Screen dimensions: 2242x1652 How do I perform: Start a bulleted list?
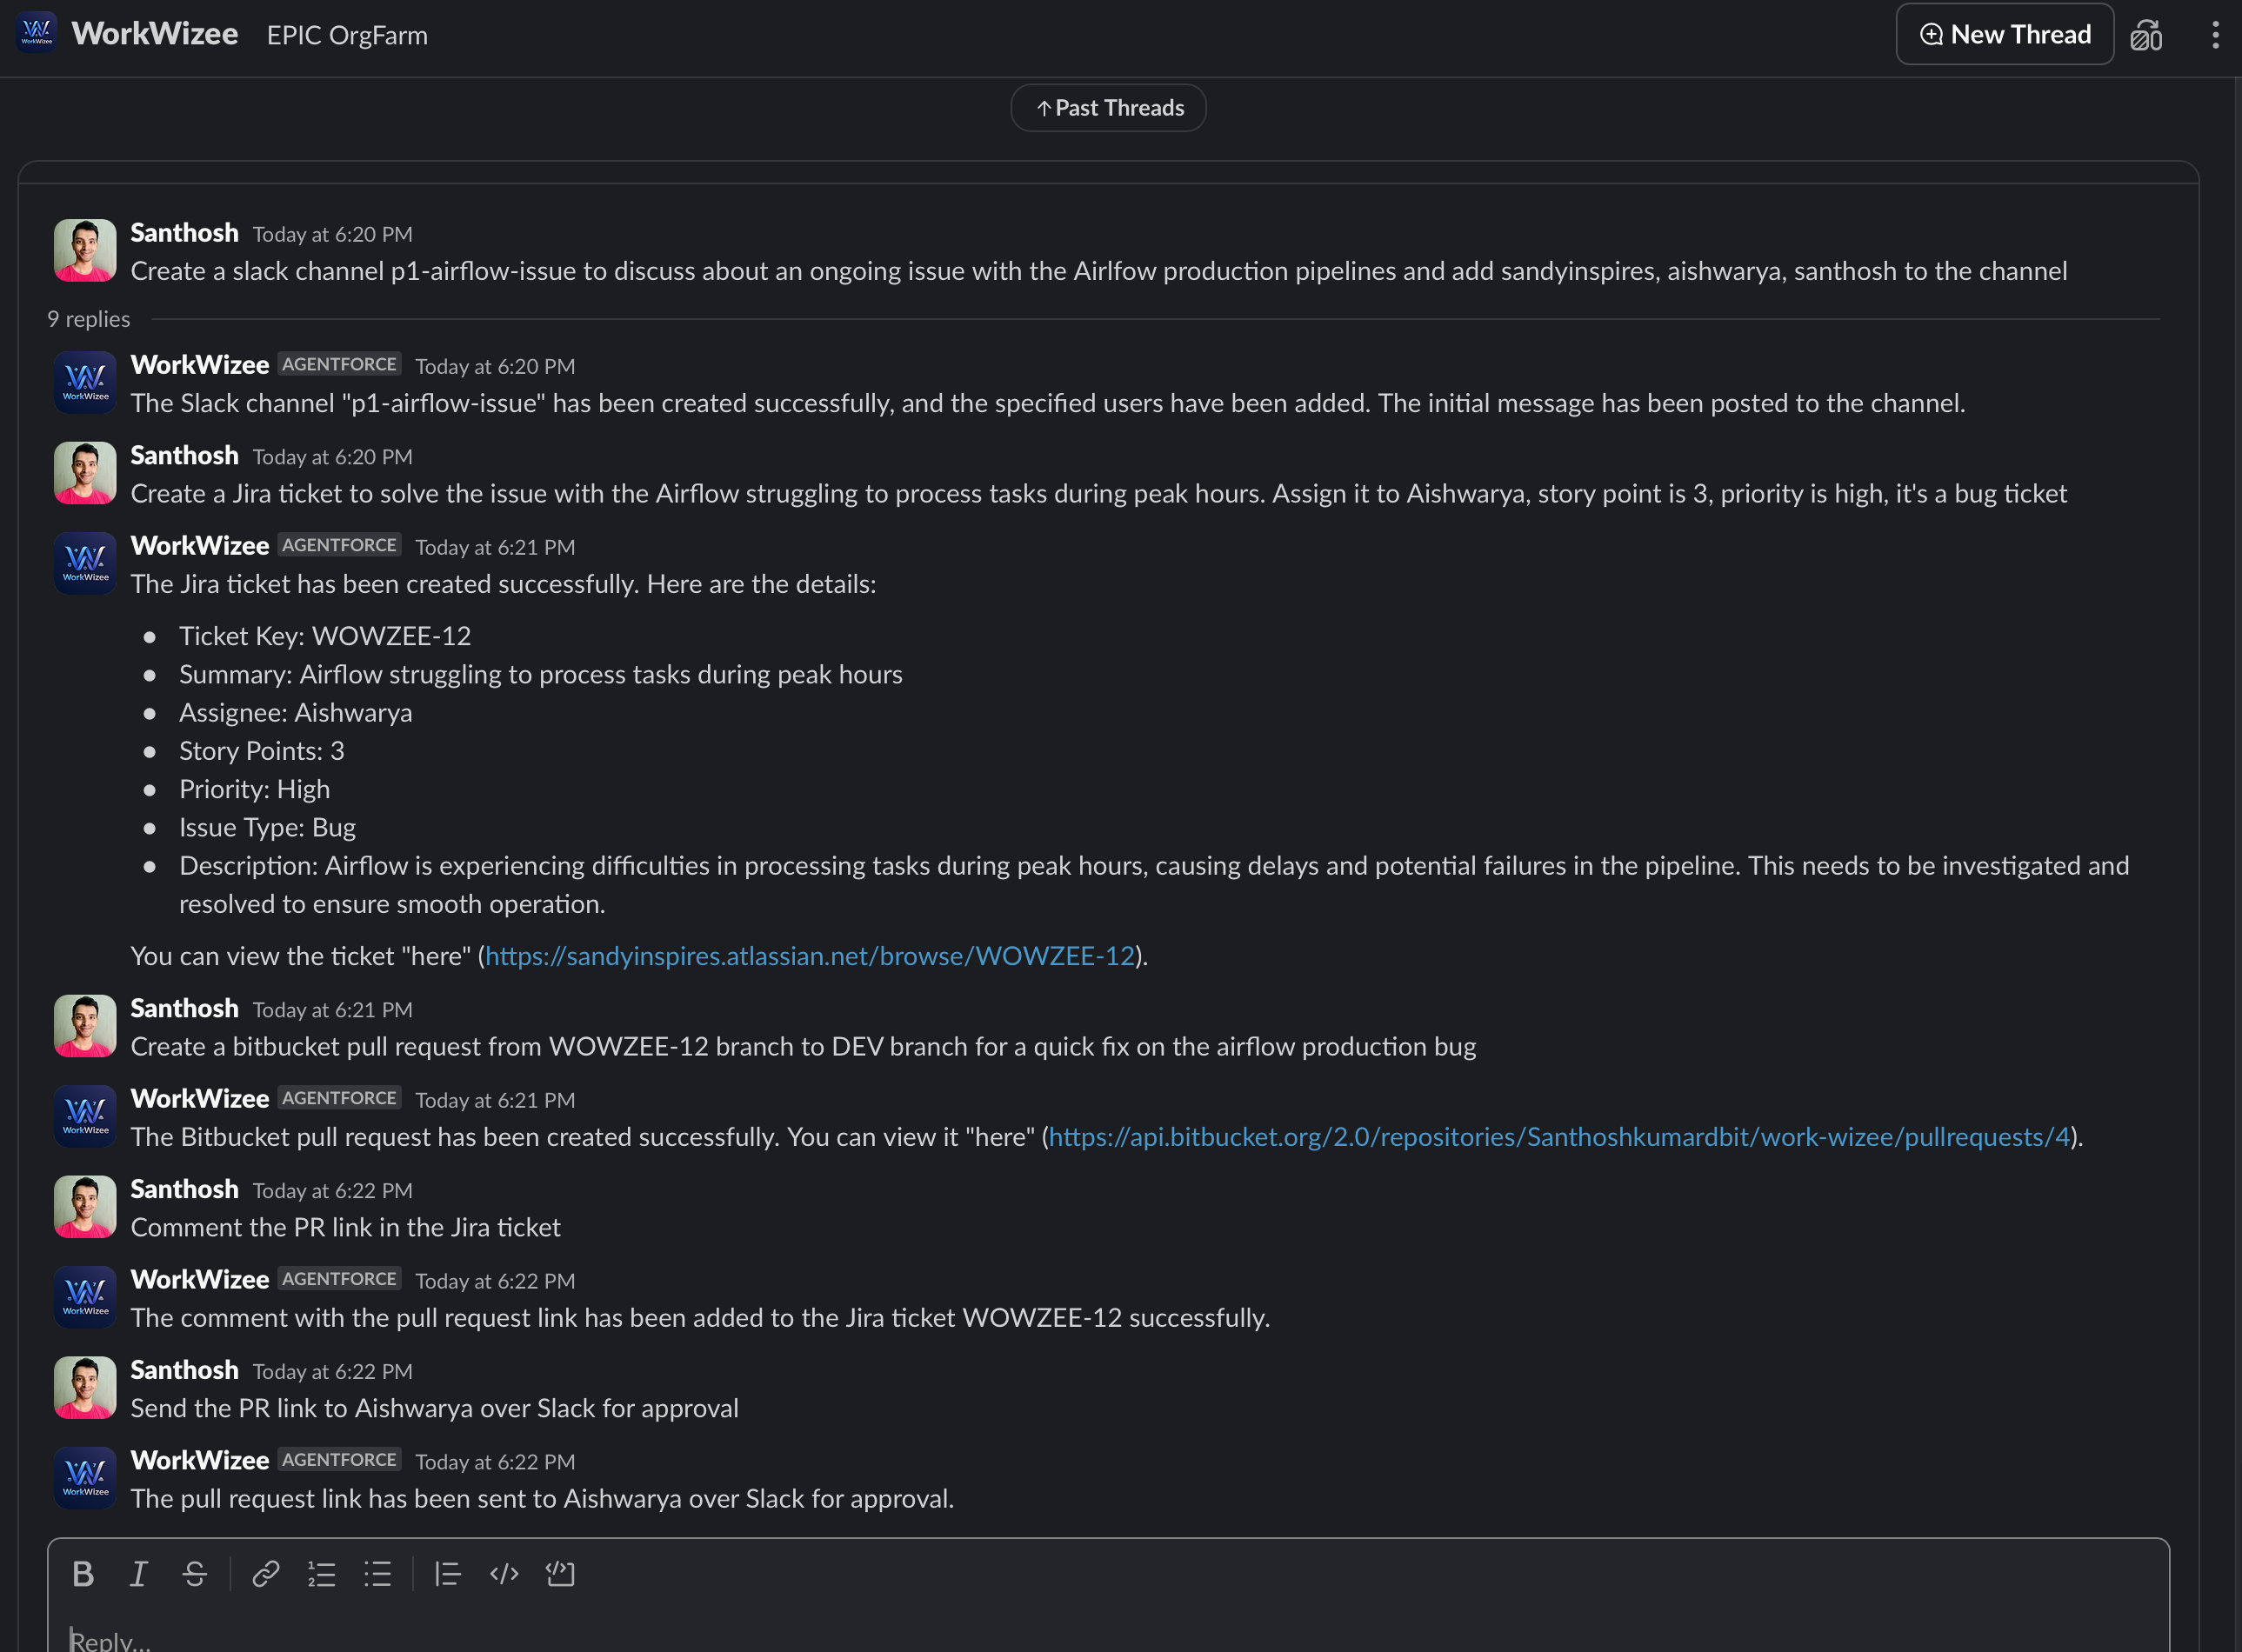(x=377, y=1574)
